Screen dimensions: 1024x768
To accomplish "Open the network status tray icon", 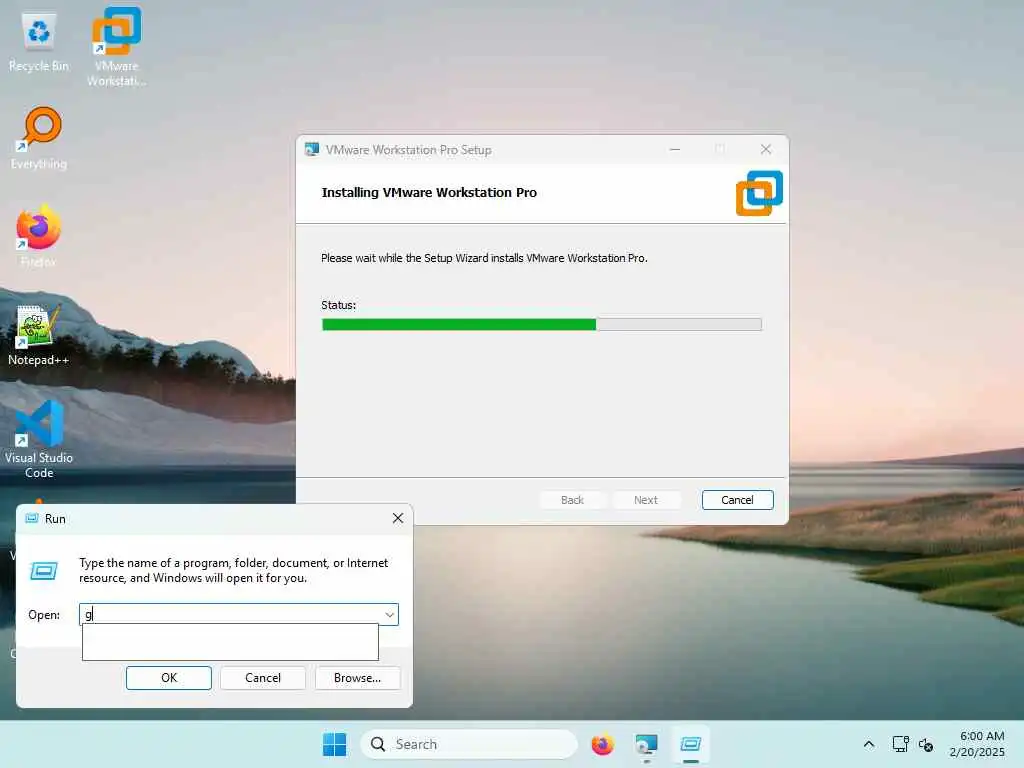I will [901, 744].
